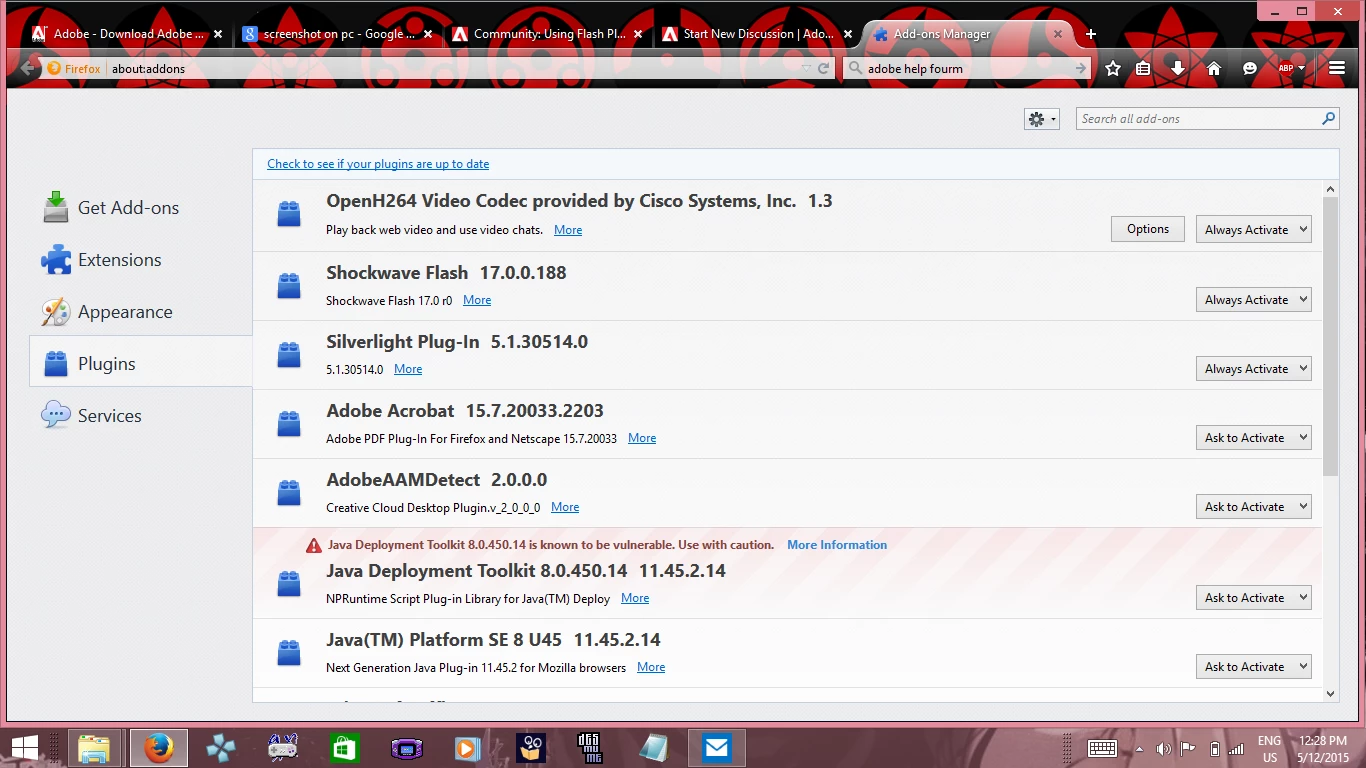Open Adobe Acrobat Ask to Activate dropdown
The width and height of the screenshot is (1366, 768).
1254,438
